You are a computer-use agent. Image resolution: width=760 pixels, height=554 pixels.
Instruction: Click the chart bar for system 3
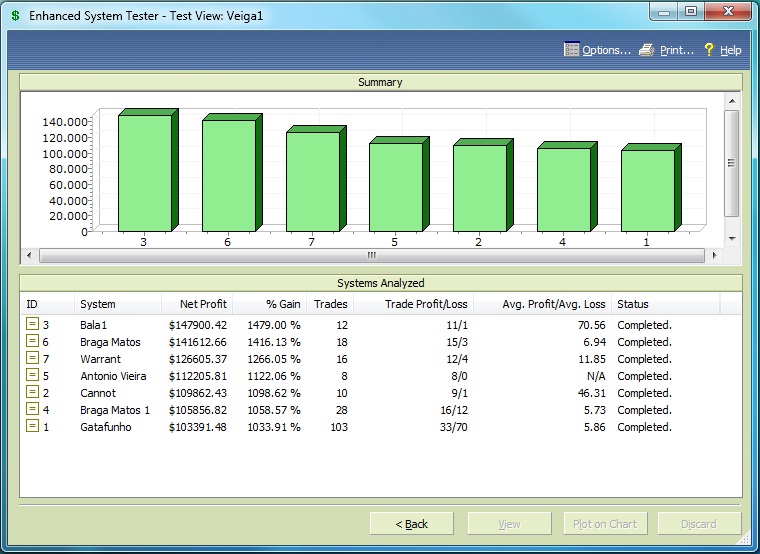[148, 170]
